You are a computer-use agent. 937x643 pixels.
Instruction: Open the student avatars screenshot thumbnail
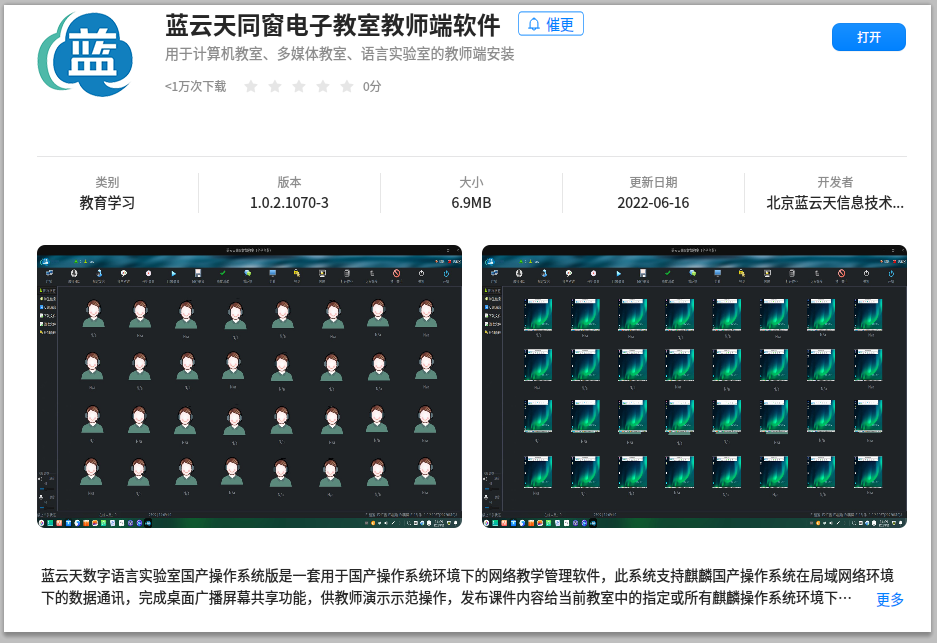point(249,386)
